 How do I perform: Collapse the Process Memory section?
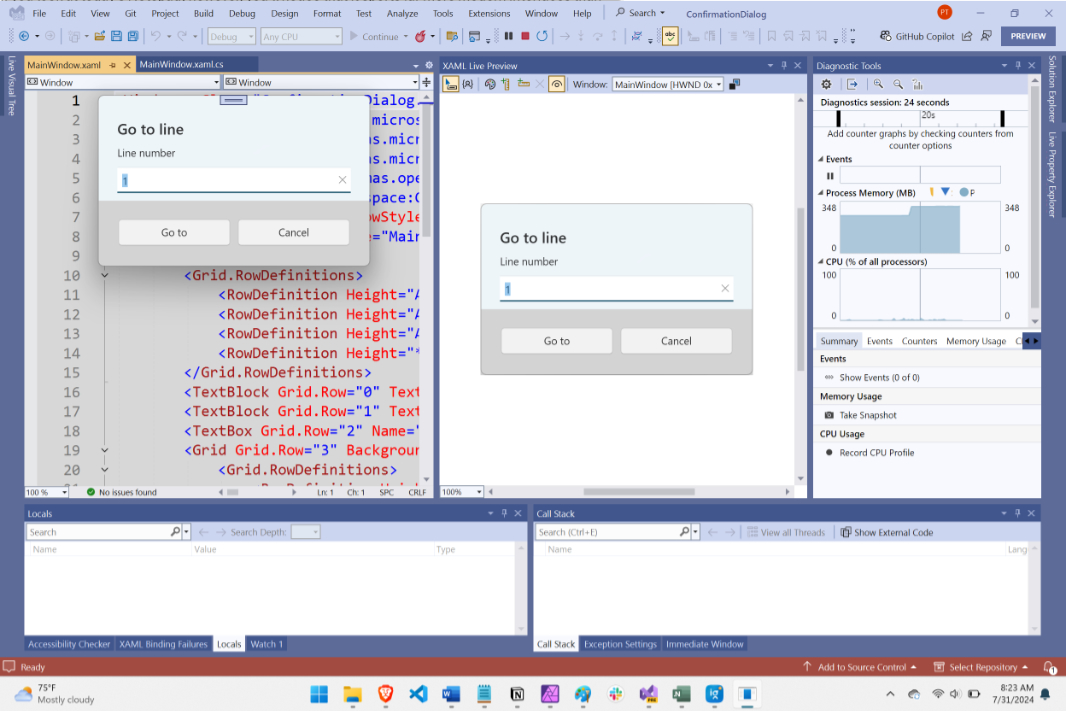tap(822, 193)
